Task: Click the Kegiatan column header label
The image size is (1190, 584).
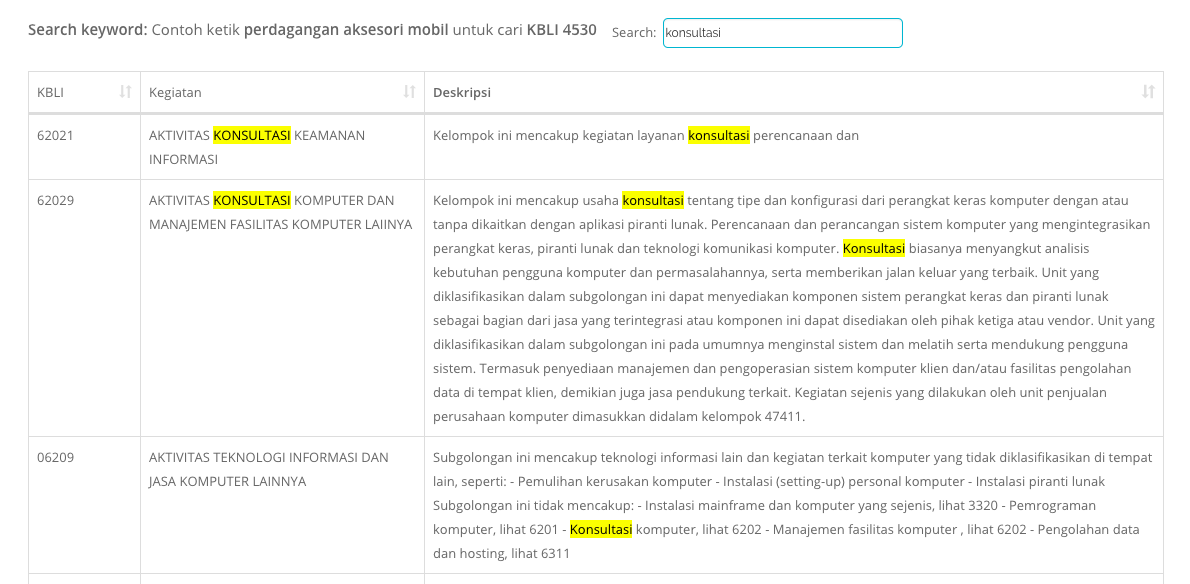Action: click(175, 93)
